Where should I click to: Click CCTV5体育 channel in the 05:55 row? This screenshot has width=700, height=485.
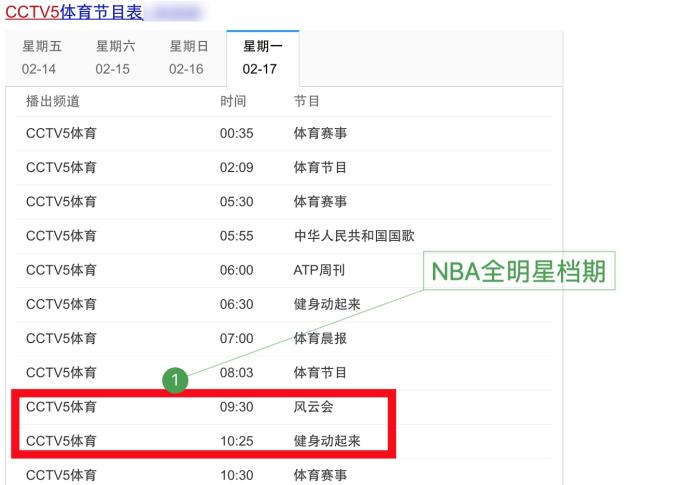pos(61,236)
